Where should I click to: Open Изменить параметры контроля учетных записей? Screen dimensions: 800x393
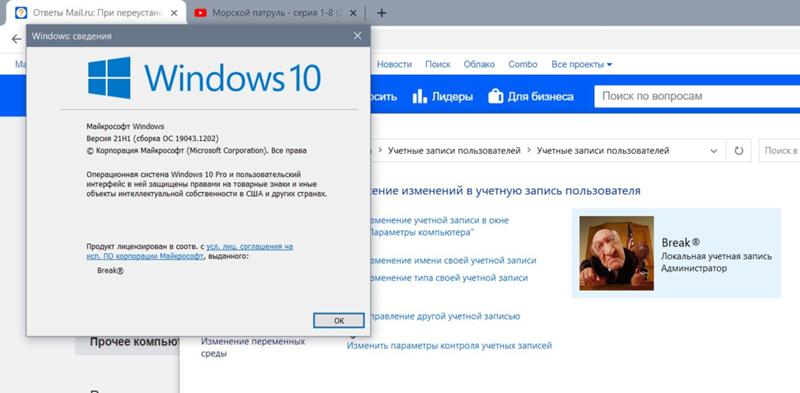coord(449,346)
